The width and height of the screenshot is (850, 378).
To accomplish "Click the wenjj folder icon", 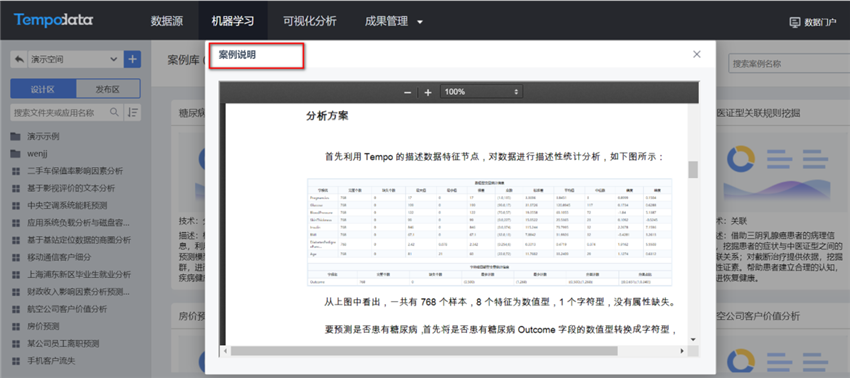I will click(15, 153).
